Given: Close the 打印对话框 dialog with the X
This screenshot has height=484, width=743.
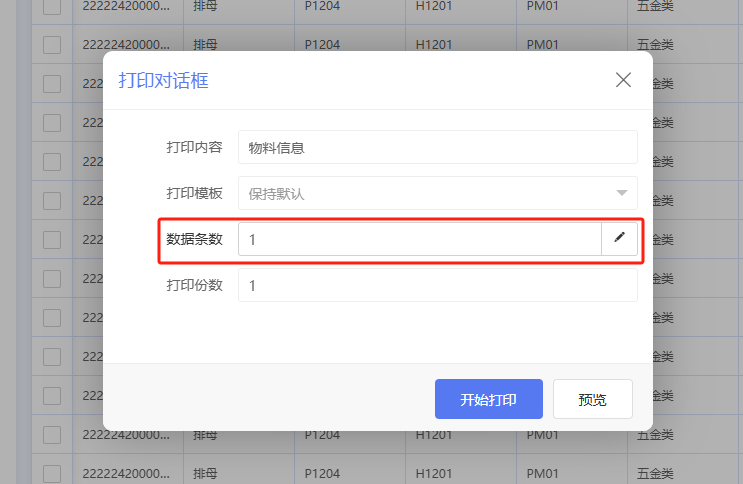Looking at the screenshot, I should click(623, 80).
